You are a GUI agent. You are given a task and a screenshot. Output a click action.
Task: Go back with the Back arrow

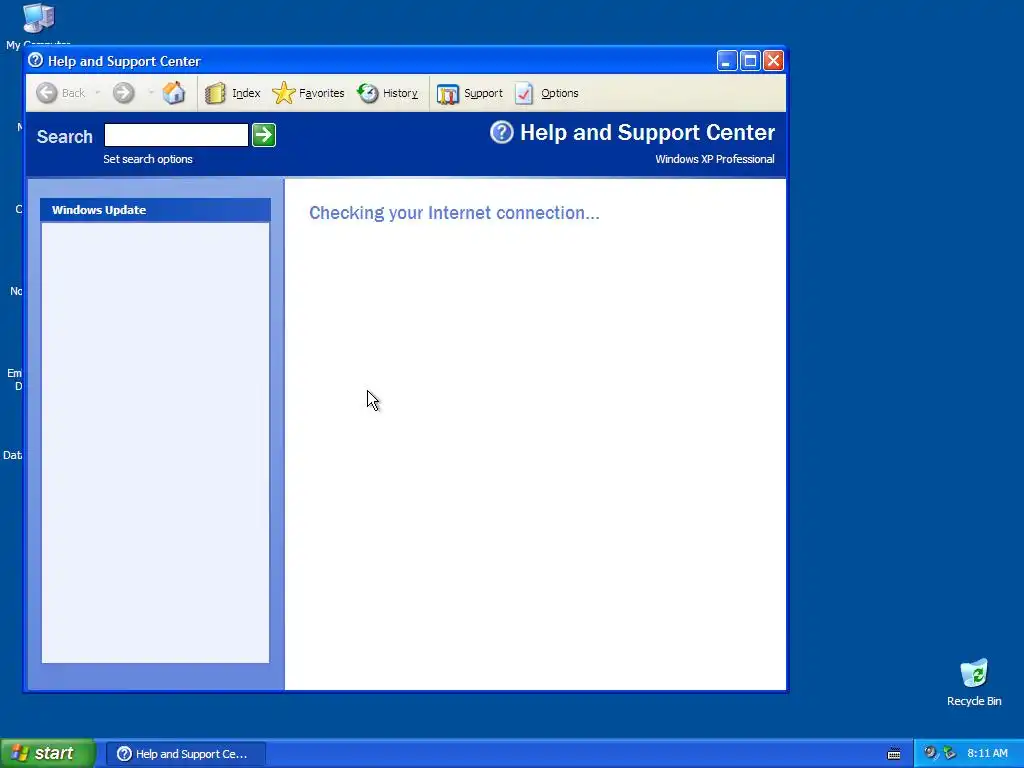[47, 93]
